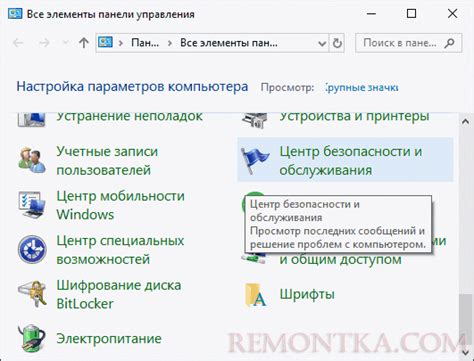Expand the chevron after 'Пан...' breadcrumb
The image size is (474, 361).
[x=170, y=43]
